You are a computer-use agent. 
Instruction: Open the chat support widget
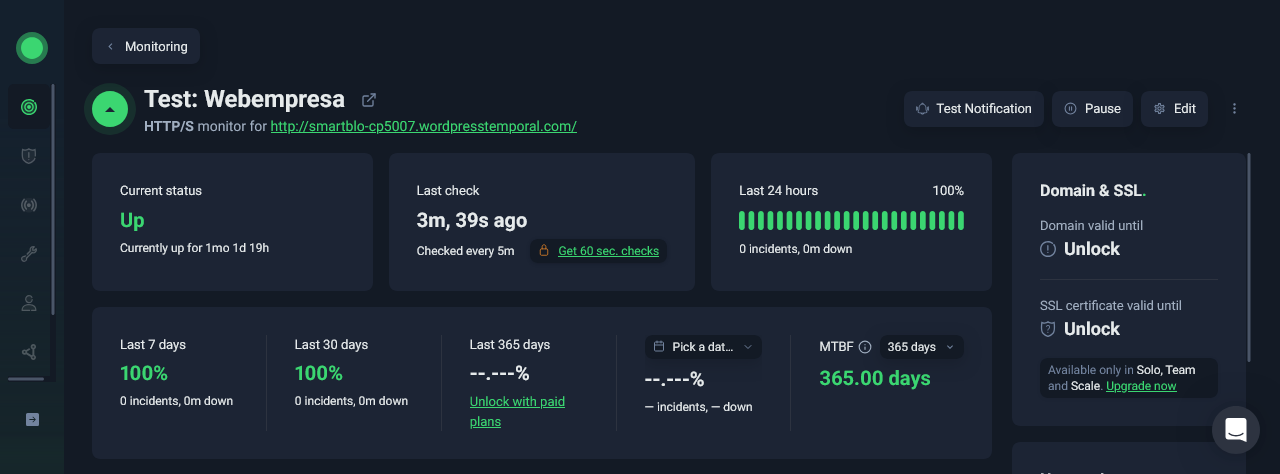(1236, 430)
